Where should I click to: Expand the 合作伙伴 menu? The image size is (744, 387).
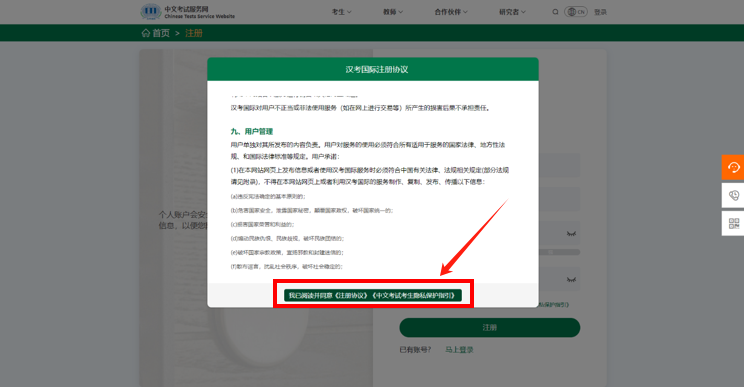pos(451,12)
